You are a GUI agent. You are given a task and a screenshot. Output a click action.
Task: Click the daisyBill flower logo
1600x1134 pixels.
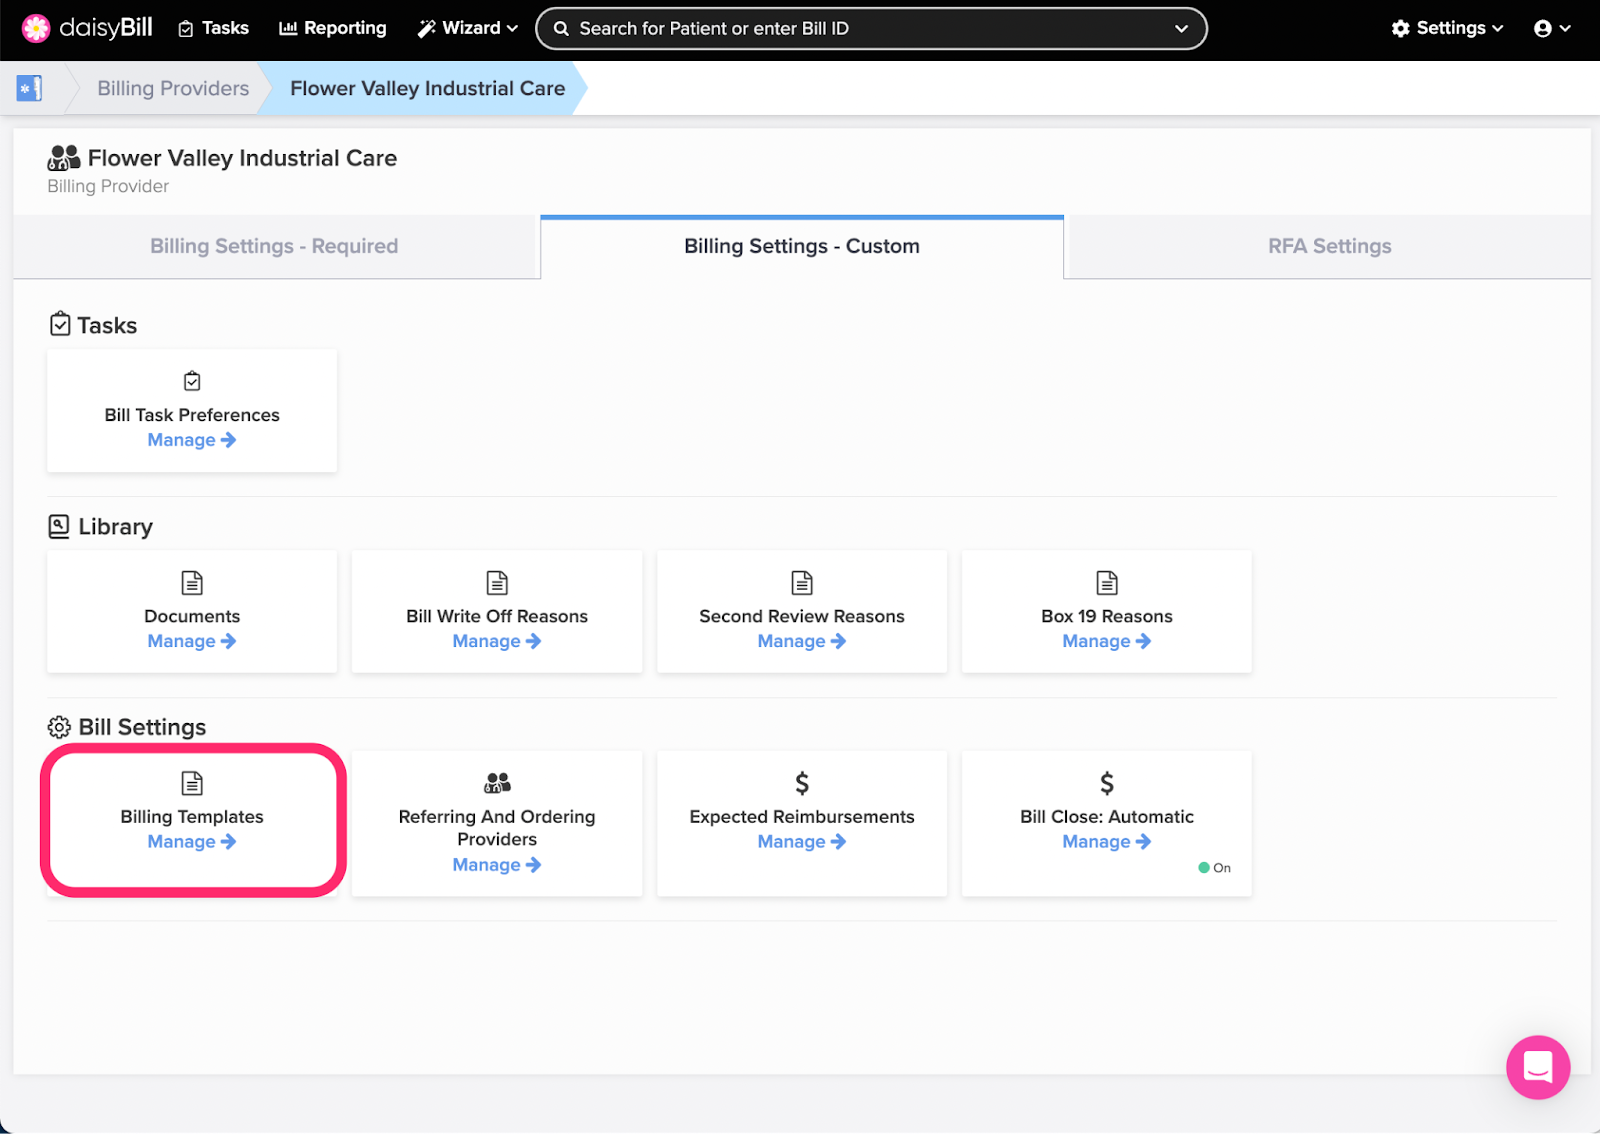pyautogui.click(x=36, y=28)
